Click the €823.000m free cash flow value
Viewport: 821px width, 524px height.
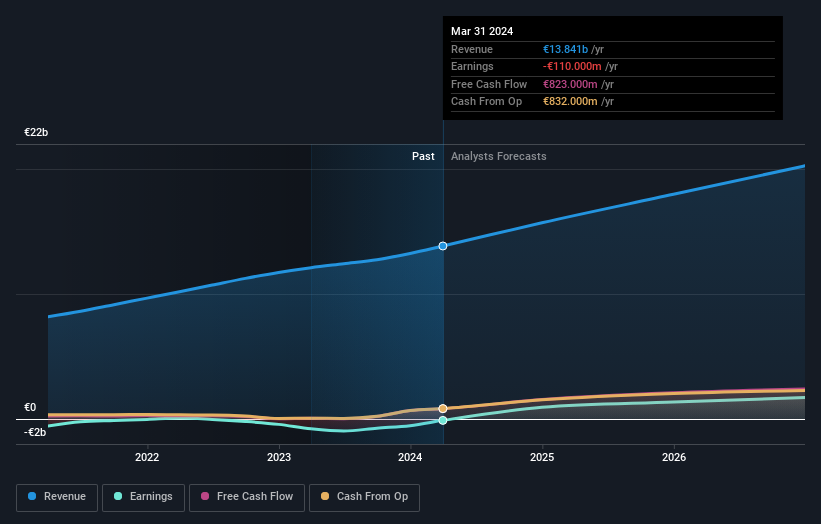pos(570,84)
